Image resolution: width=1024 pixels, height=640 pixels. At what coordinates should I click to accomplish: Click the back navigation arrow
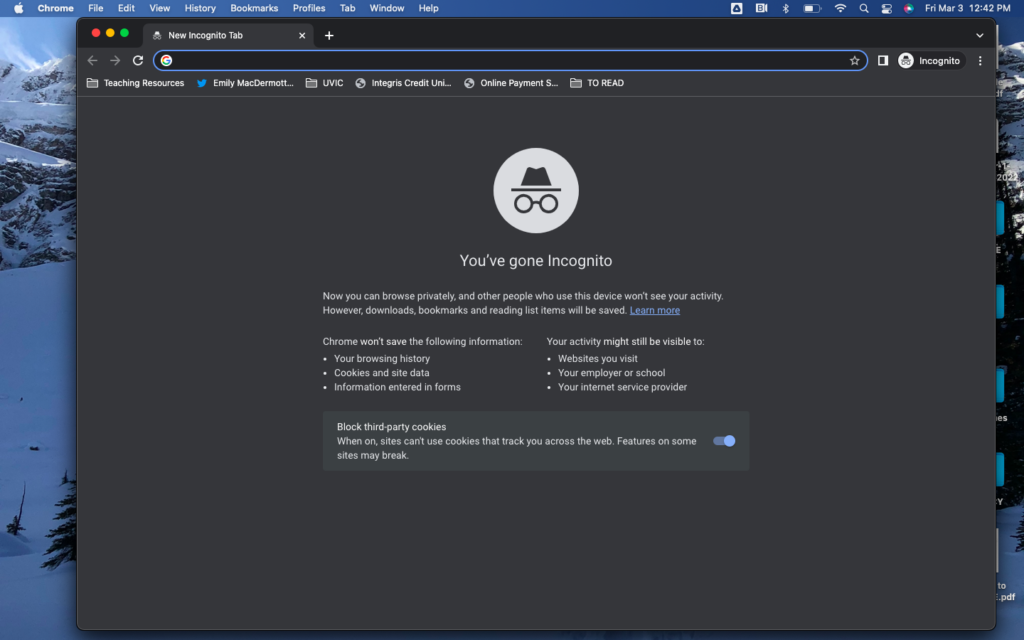(92, 61)
